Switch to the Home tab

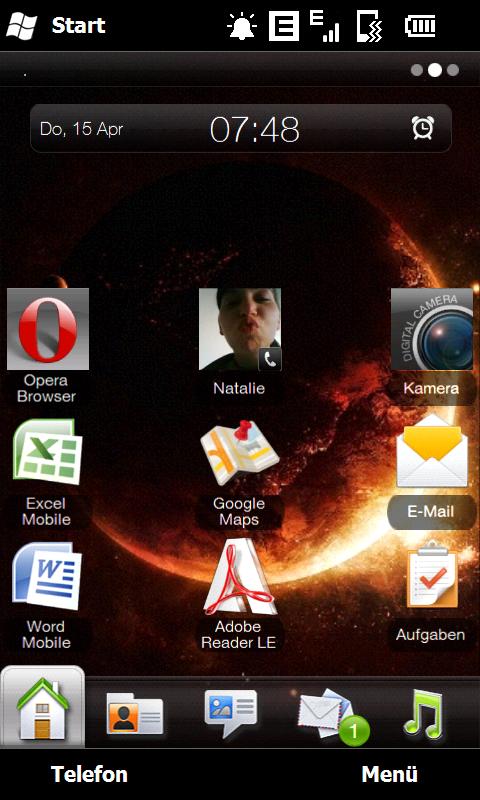[43, 707]
